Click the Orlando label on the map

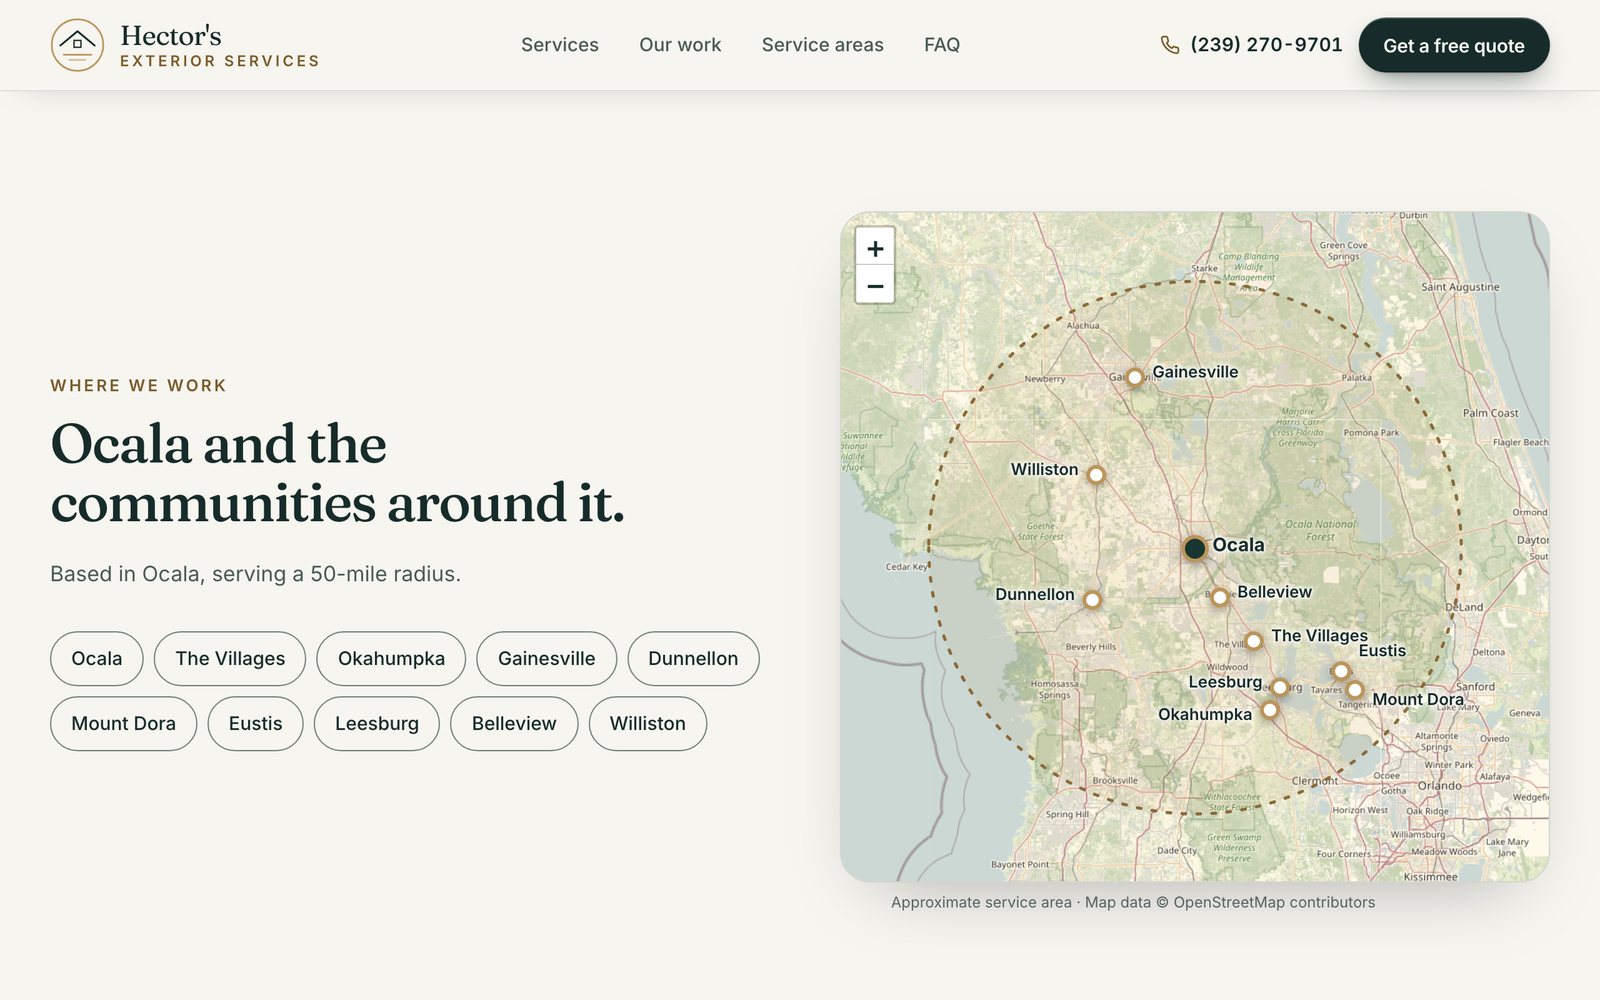tap(1439, 785)
